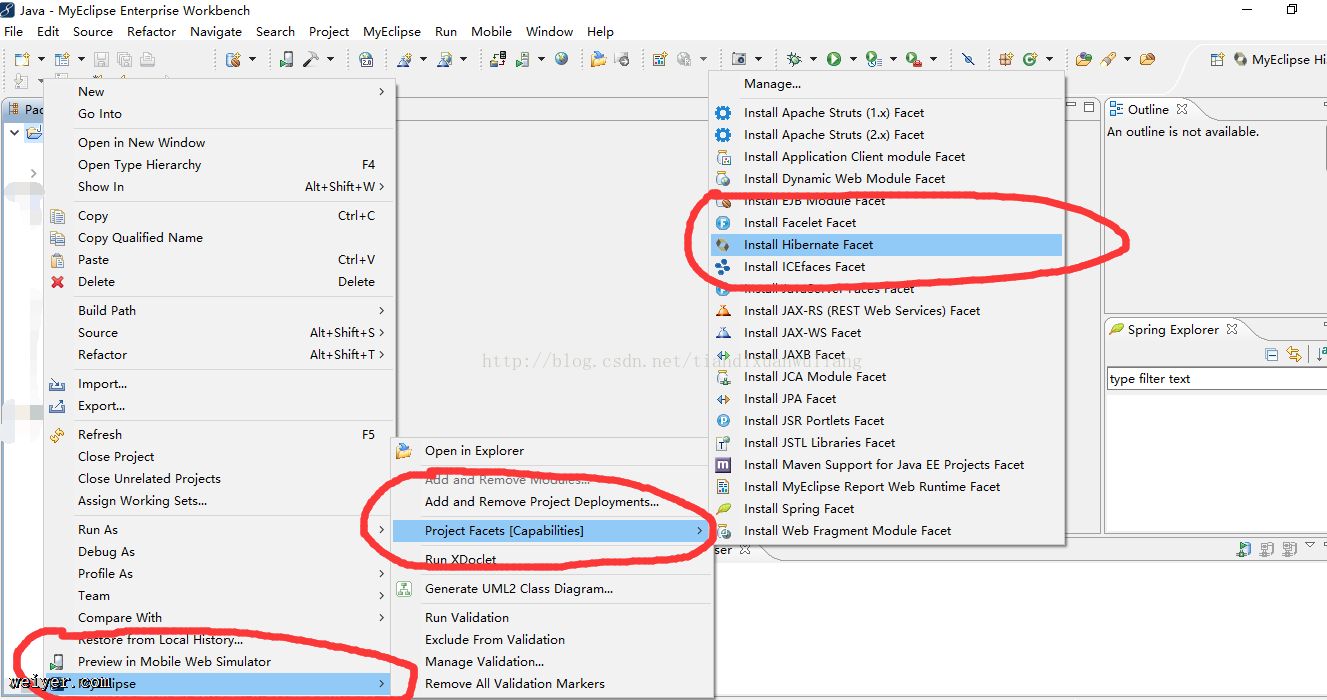The height and width of the screenshot is (700, 1327).
Task: Click the green Run toolbar icon
Action: coord(833,60)
